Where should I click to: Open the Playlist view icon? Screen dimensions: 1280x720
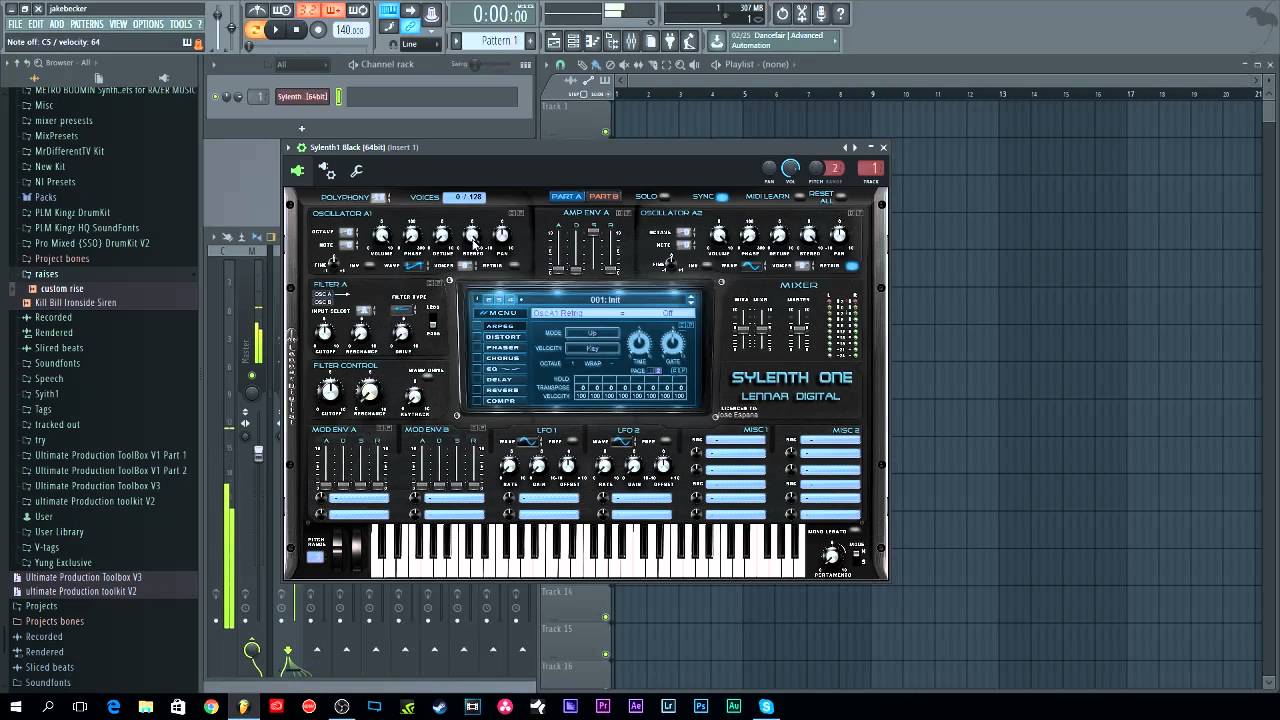(x=554, y=41)
